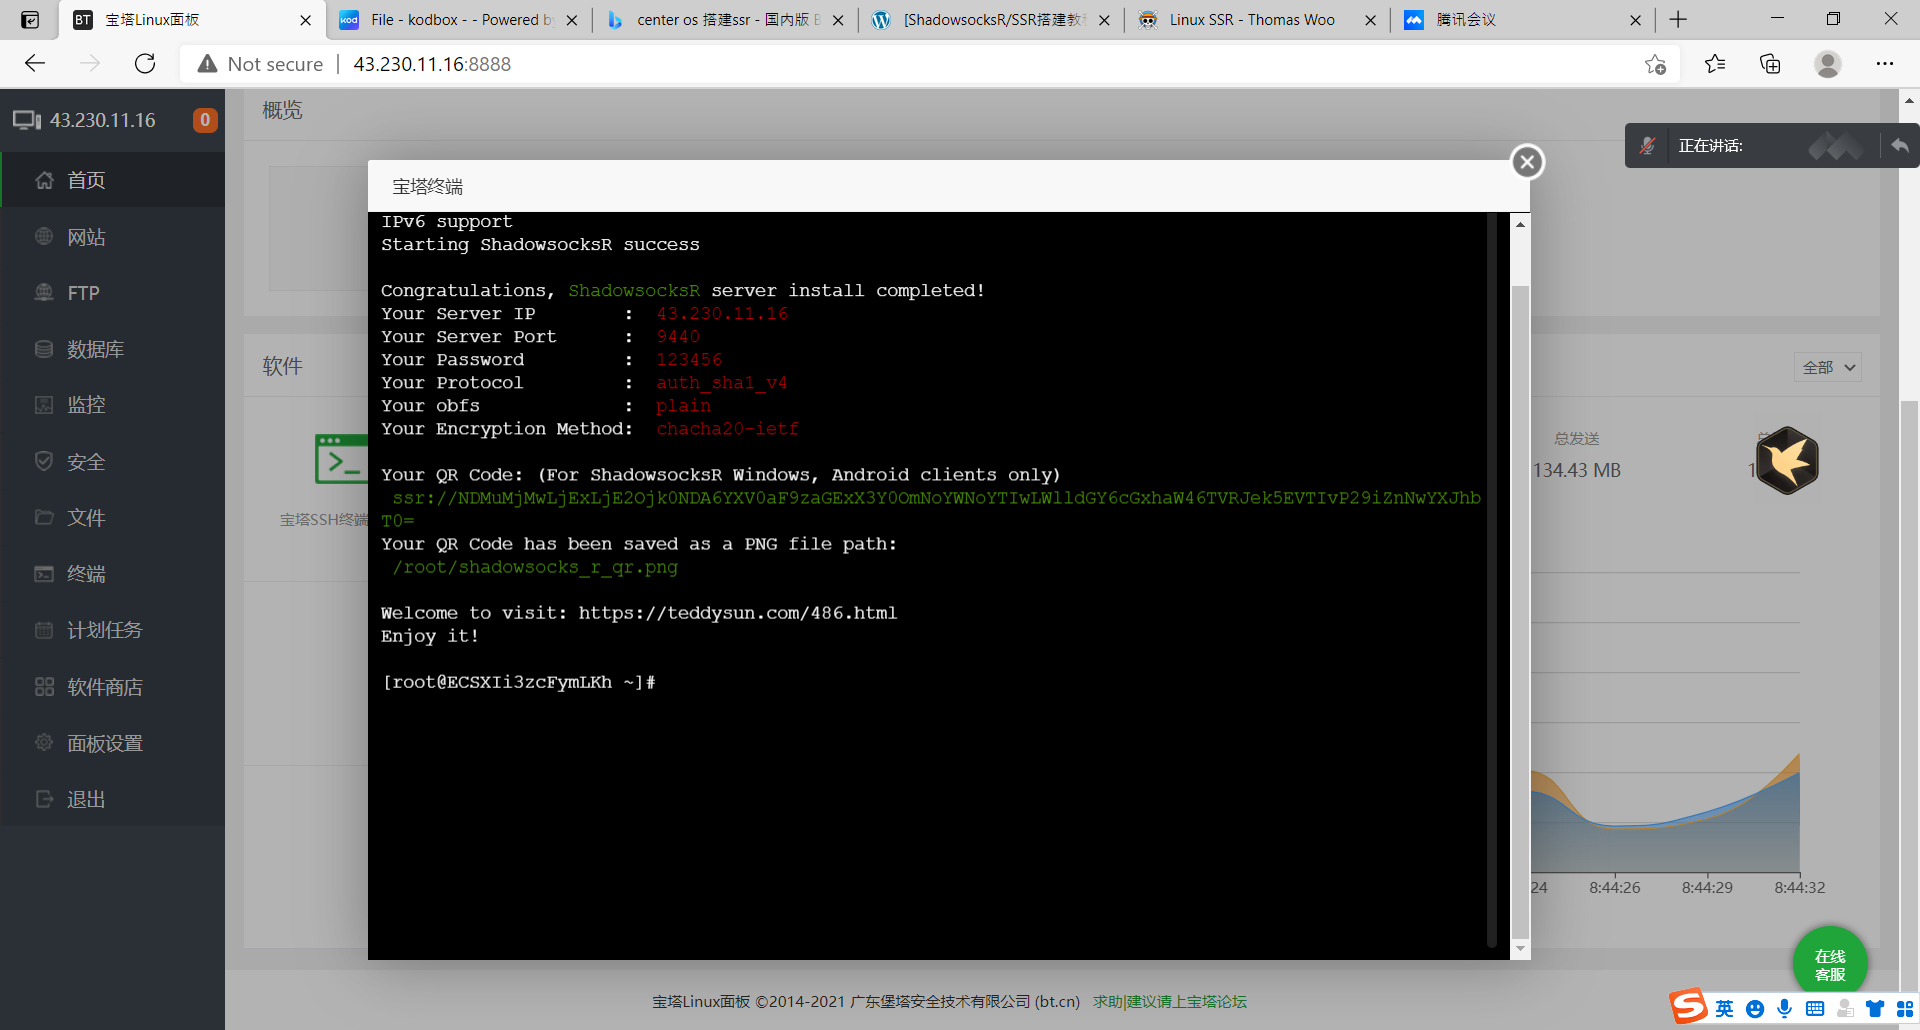This screenshot has width=1920, height=1030.
Task: Open a new browser tab
Action: click(1678, 19)
